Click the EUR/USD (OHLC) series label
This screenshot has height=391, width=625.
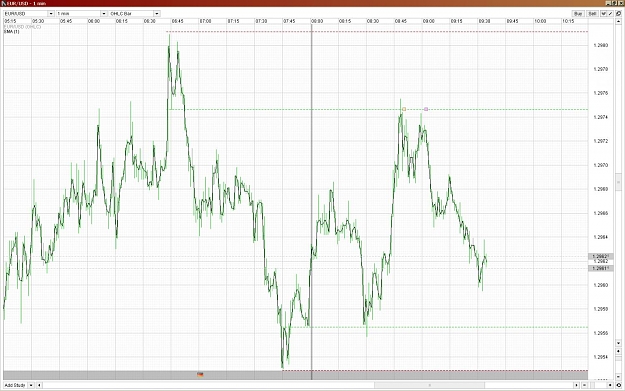tap(22, 27)
